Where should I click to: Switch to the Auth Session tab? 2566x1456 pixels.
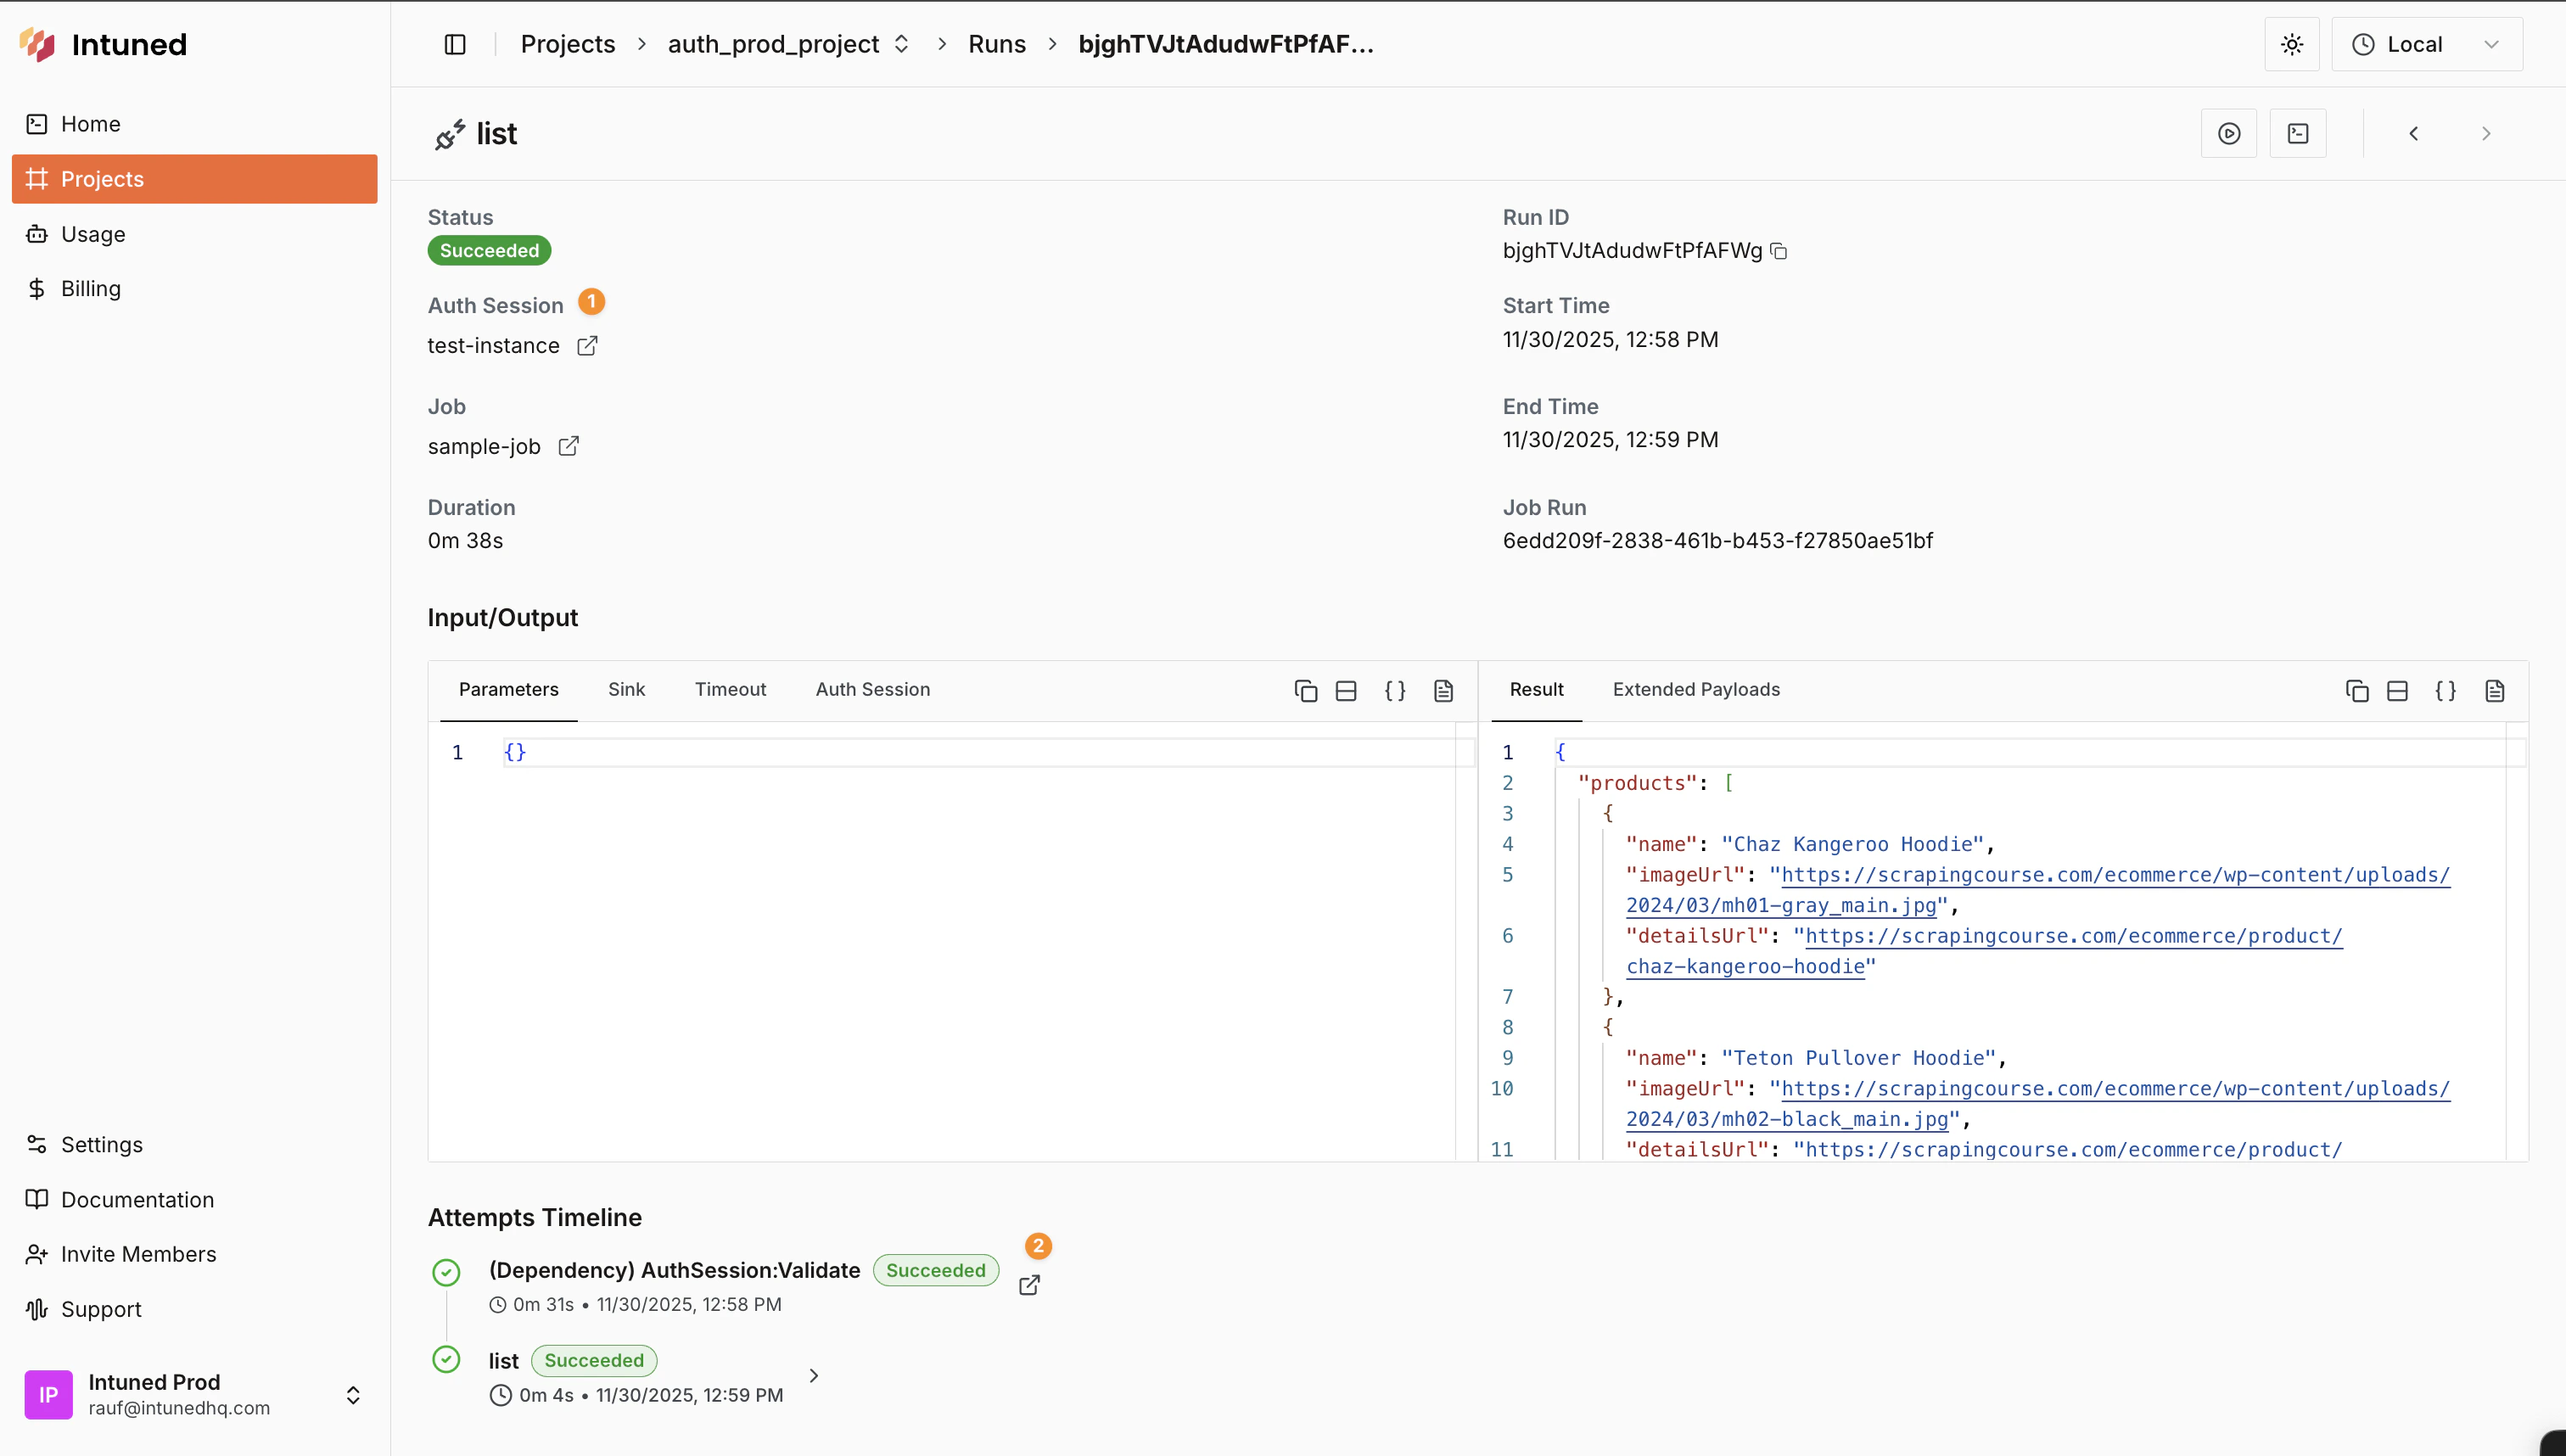871,689
